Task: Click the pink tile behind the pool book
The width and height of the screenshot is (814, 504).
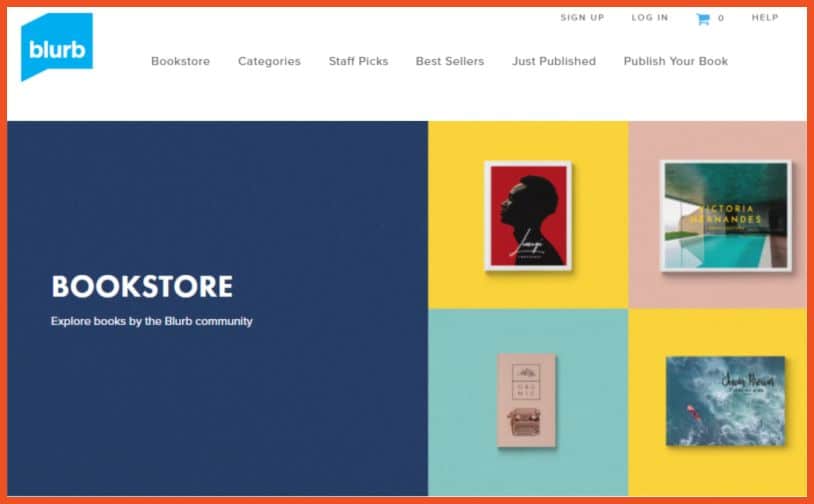Action: point(717,291)
